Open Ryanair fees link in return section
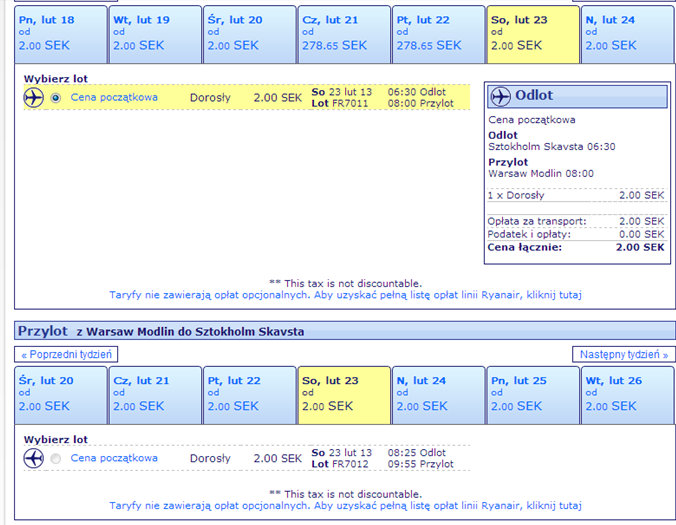Screen dimensions: 676x525 tap(345, 505)
